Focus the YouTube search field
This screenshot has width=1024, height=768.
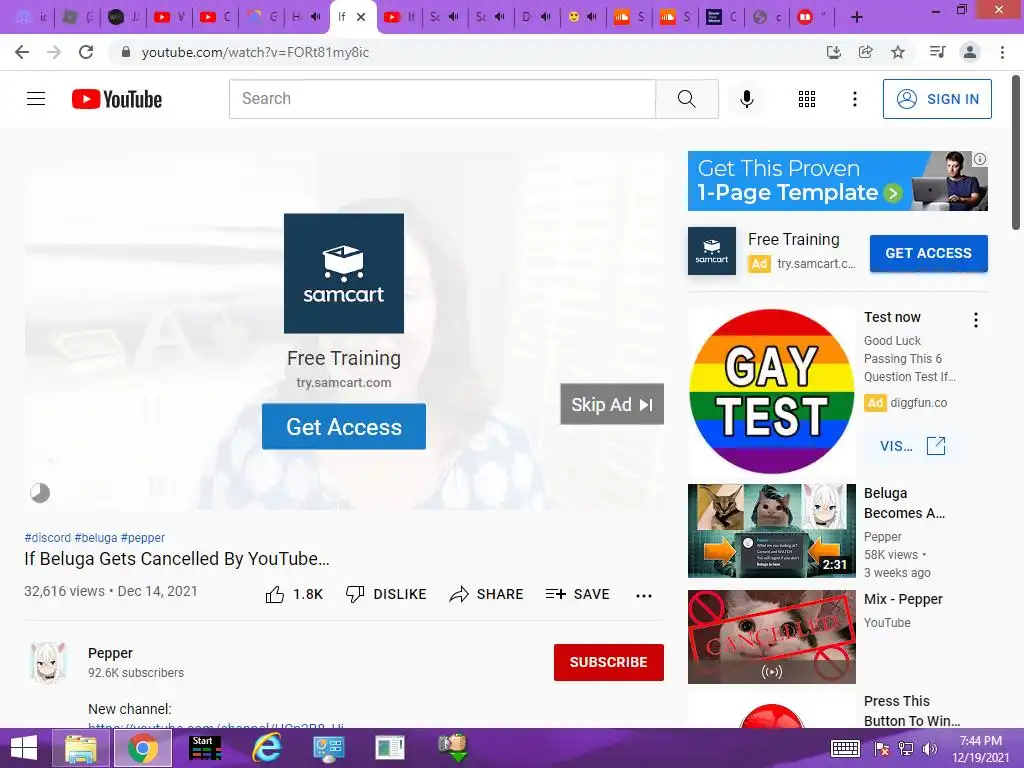click(442, 99)
